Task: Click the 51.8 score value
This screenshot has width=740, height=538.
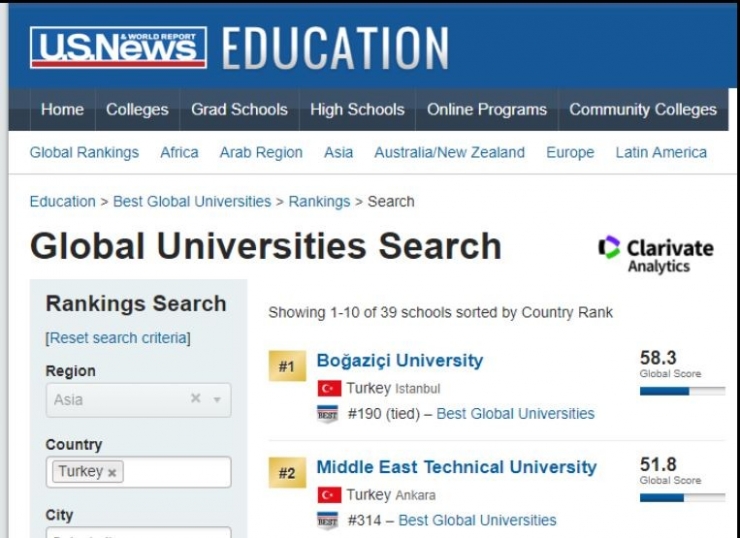Action: (x=658, y=464)
